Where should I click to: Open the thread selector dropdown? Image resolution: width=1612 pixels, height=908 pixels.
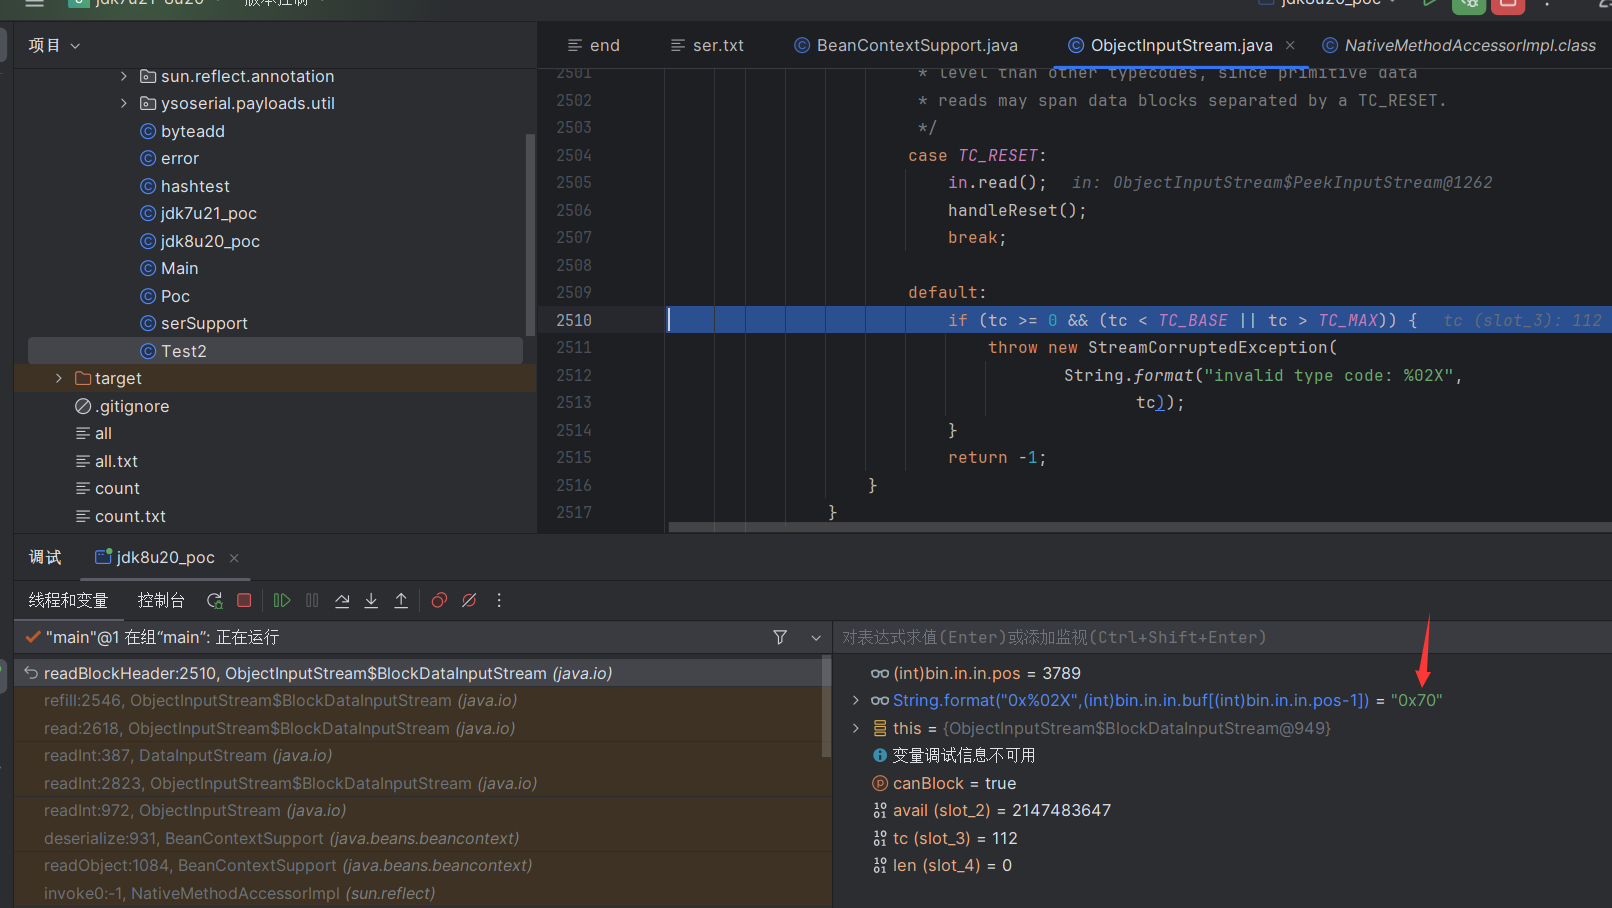coord(816,637)
